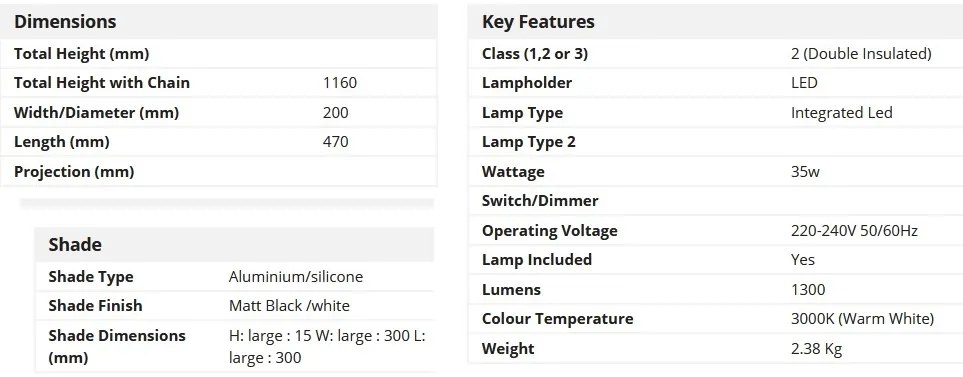Screen dimensions: 963x377
Task: Click the Shade Dimensions (mm) label
Action: 117,346
